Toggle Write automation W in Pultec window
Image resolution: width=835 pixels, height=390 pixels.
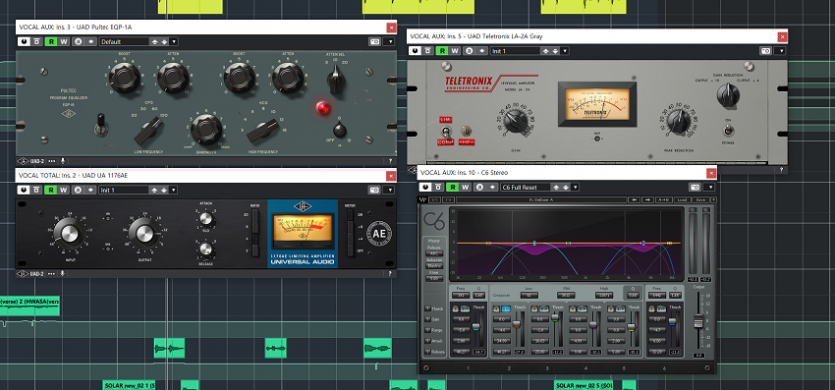point(64,42)
